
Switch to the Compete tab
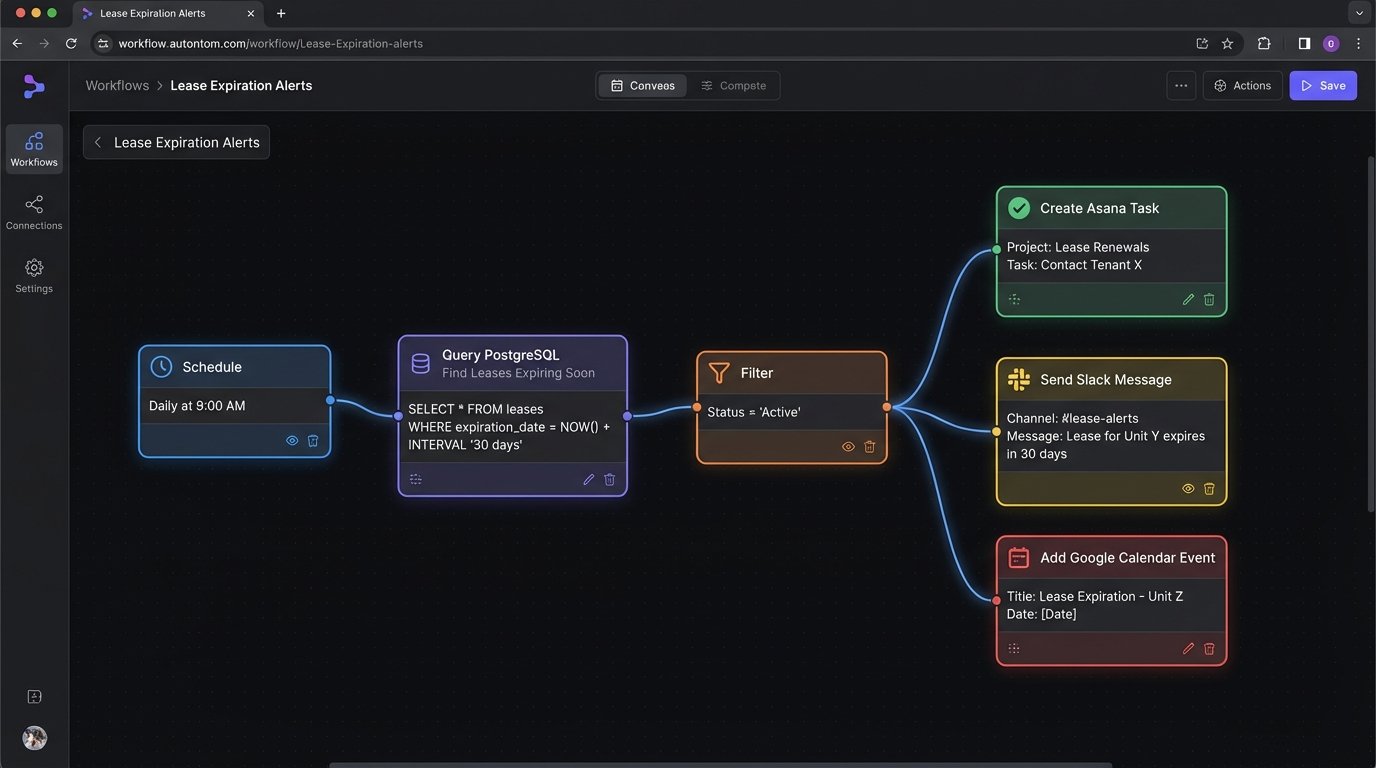pyautogui.click(x=733, y=86)
